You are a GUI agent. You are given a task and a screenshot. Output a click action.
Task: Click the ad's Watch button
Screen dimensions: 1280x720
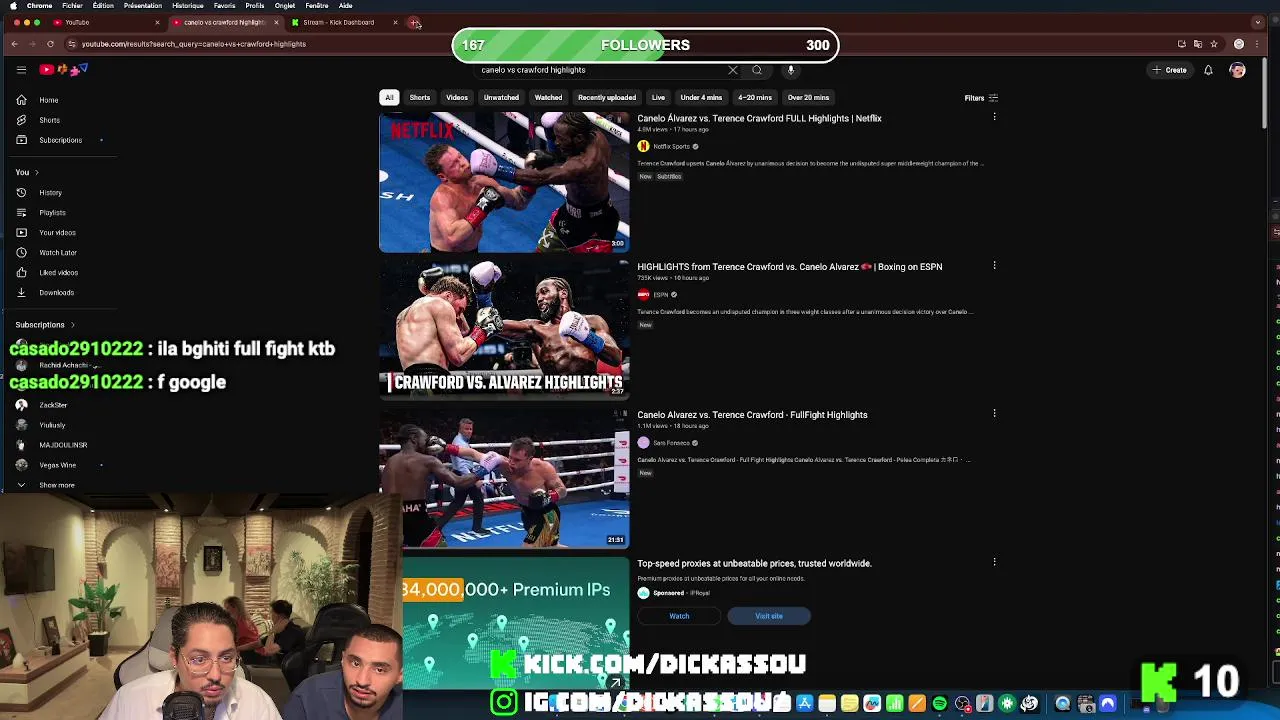(x=679, y=616)
